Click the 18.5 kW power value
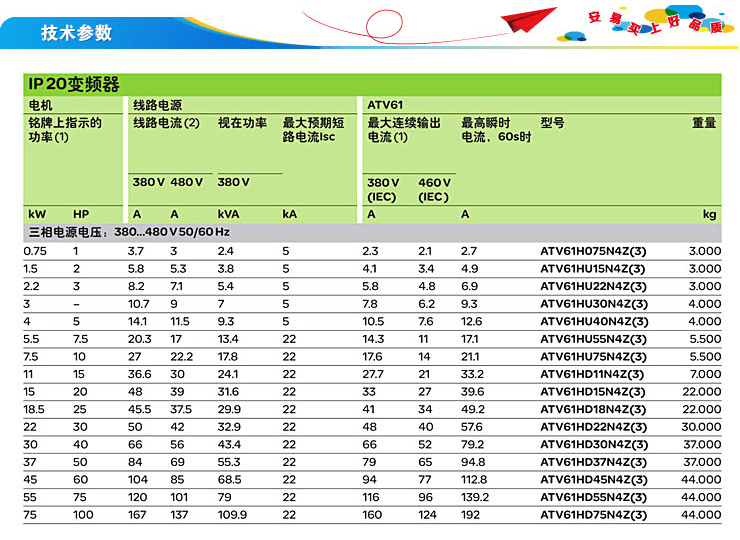740x540 pixels. click(34, 409)
